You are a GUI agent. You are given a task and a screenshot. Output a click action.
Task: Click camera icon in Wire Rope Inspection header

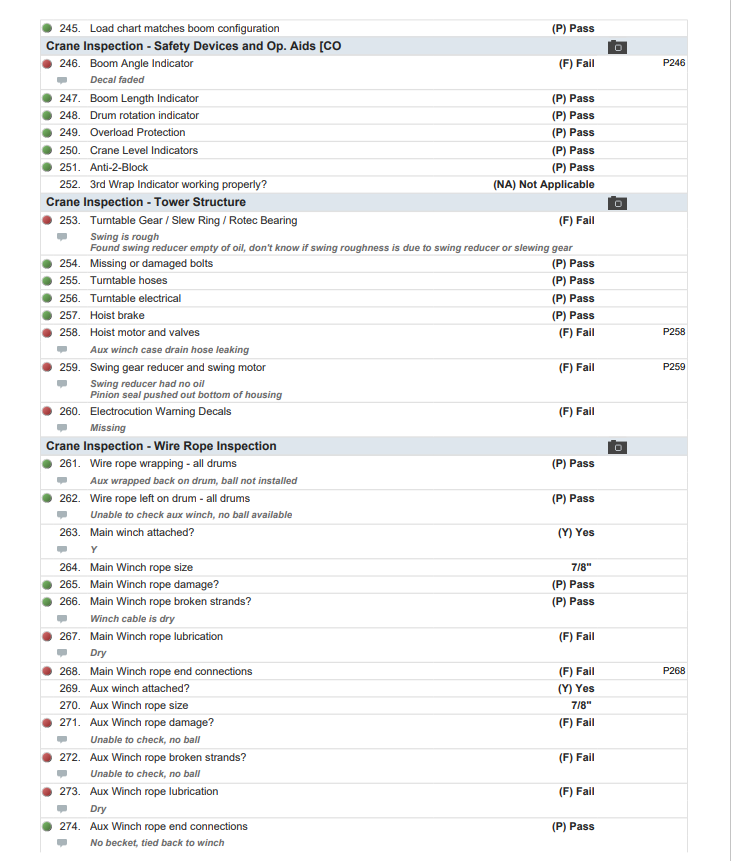point(617,447)
